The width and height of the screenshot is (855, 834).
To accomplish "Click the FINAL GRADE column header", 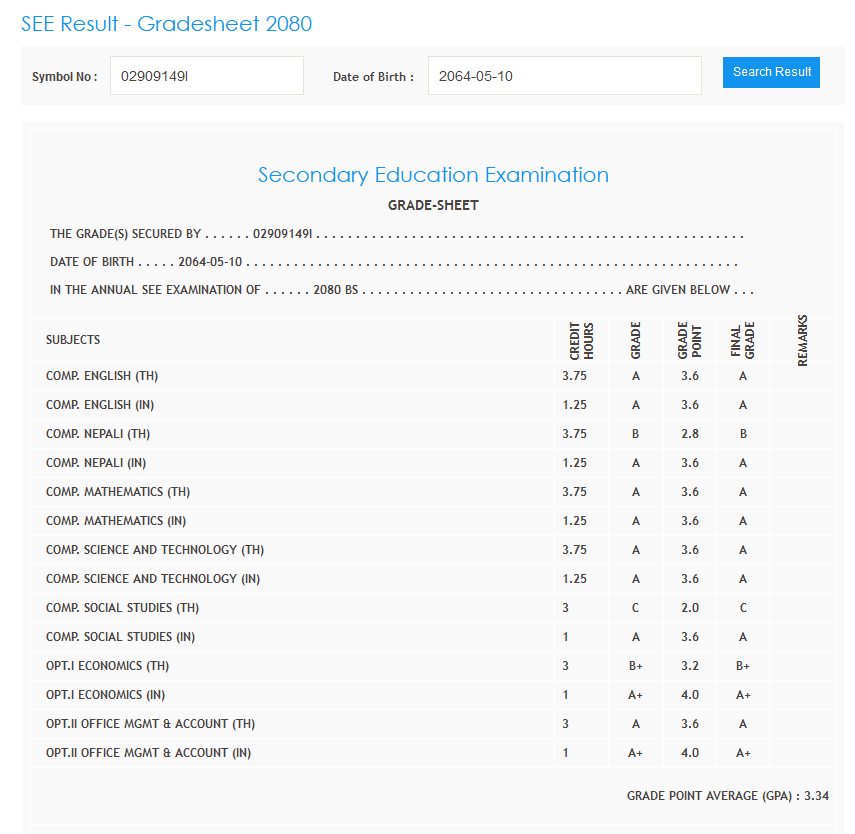I will 743,341.
